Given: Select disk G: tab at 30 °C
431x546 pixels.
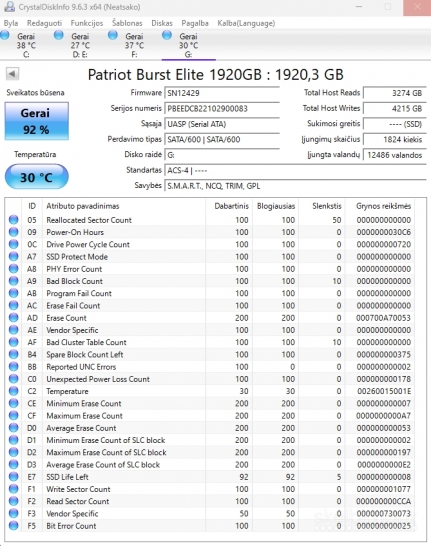Looking at the screenshot, I should [188, 45].
